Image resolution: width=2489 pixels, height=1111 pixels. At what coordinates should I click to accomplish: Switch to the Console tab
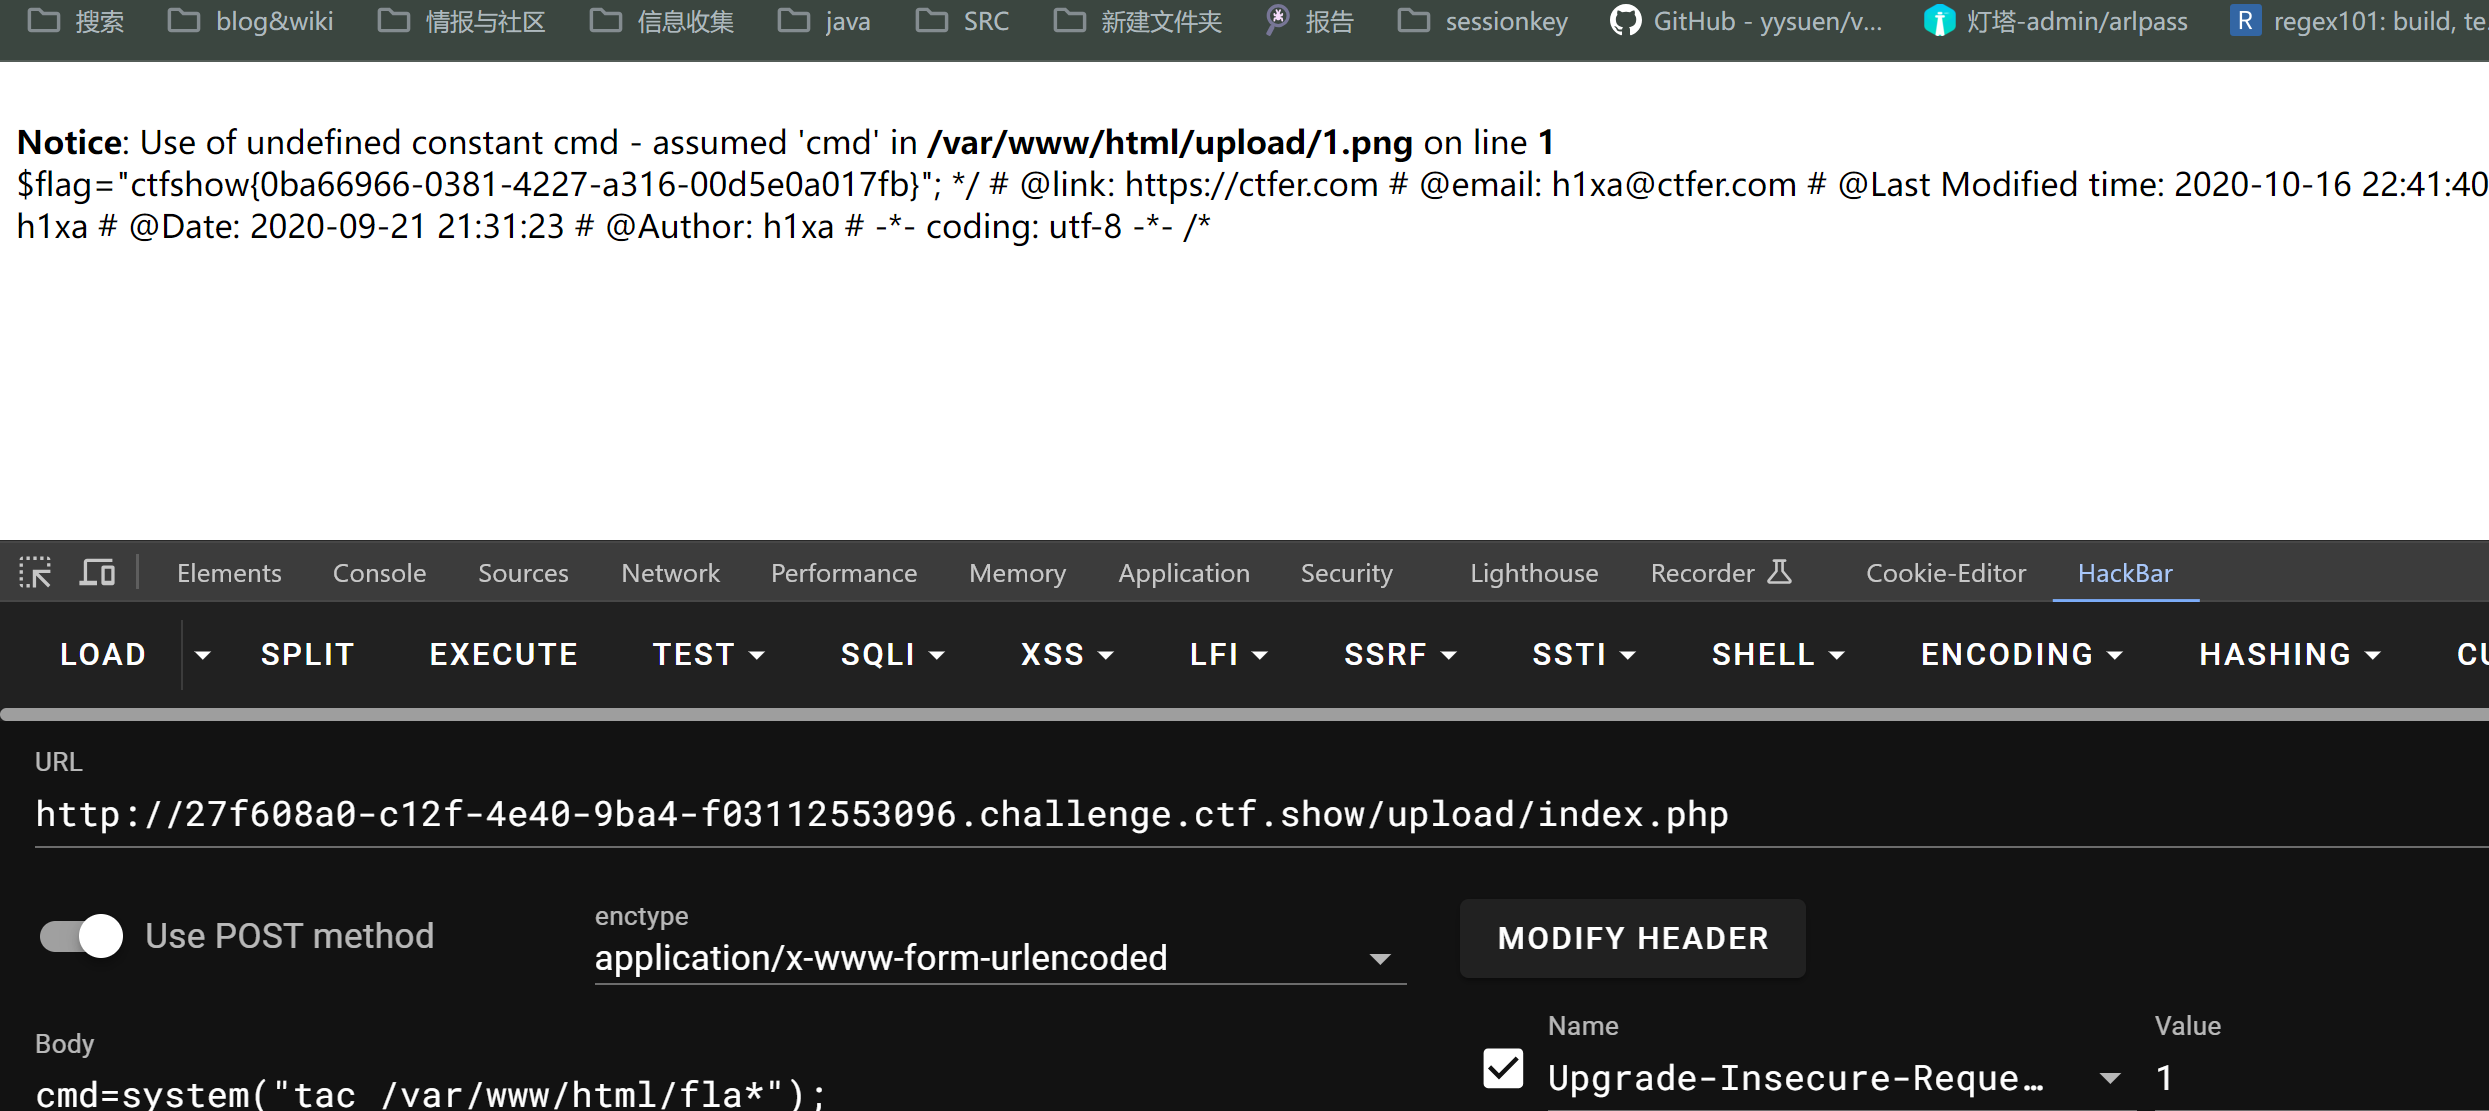point(379,573)
